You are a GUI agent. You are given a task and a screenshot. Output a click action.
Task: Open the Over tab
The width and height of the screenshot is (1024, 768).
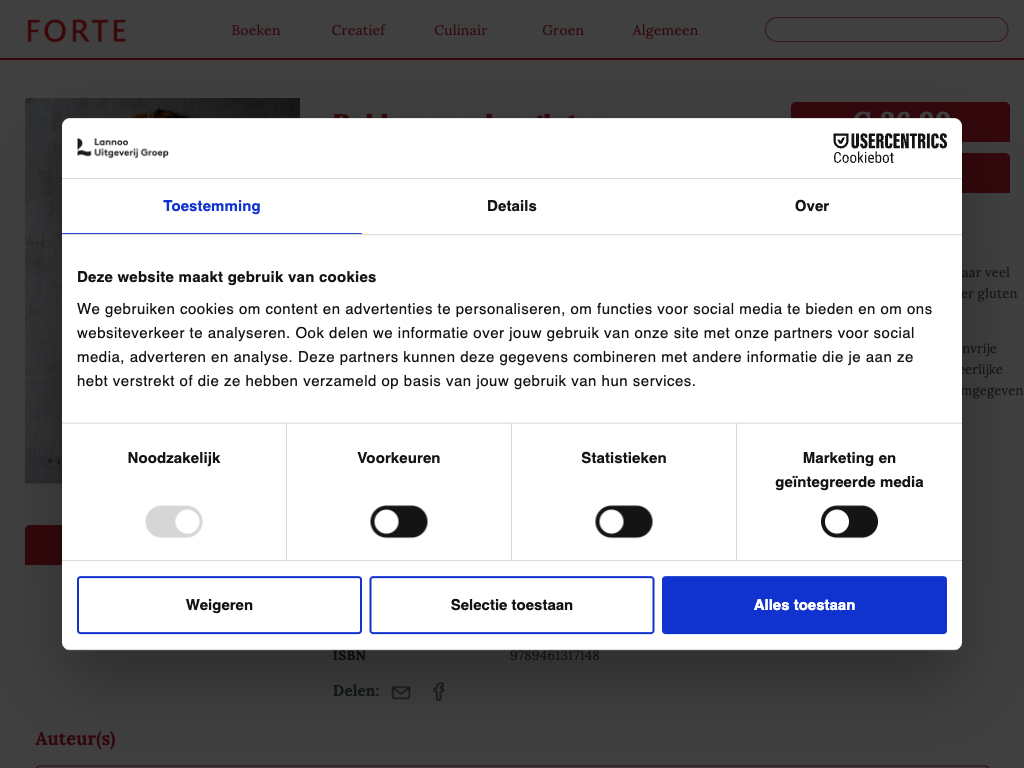[811, 206]
